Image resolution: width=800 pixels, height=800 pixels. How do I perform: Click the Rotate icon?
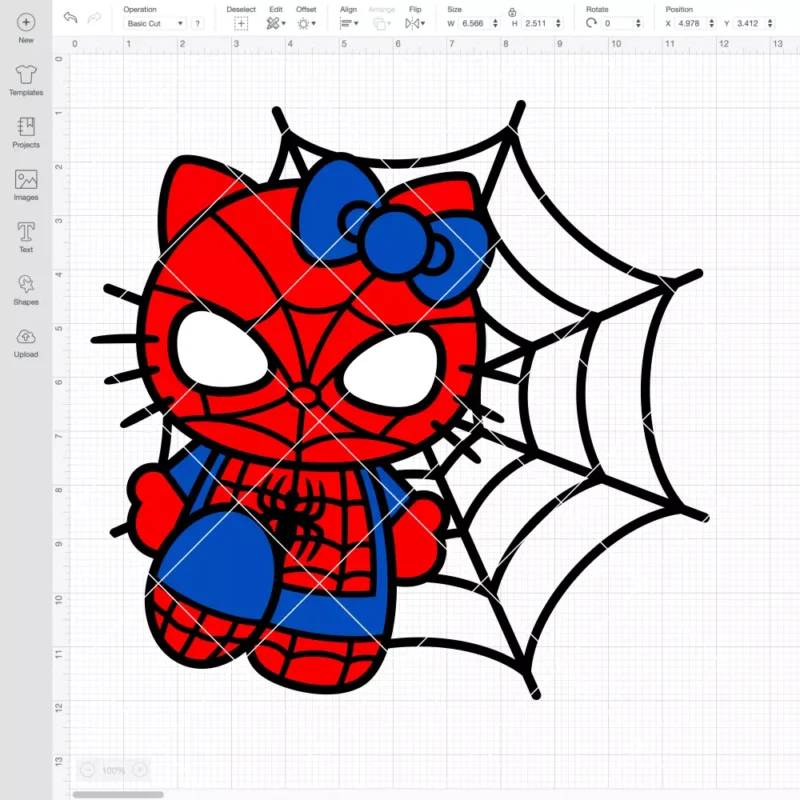pos(591,23)
